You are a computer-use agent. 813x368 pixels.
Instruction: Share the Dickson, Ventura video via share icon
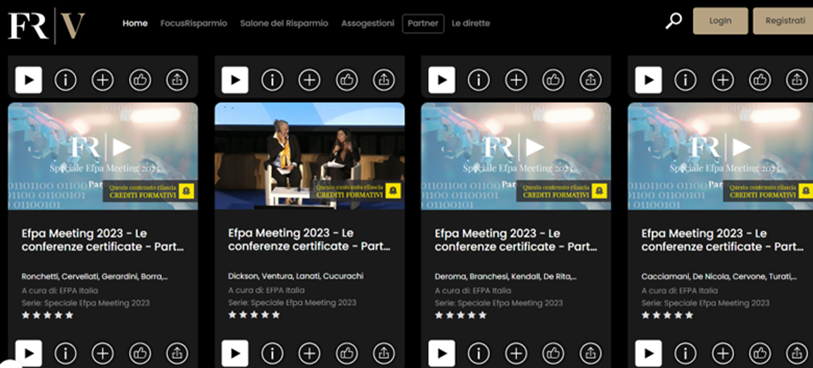(384, 353)
